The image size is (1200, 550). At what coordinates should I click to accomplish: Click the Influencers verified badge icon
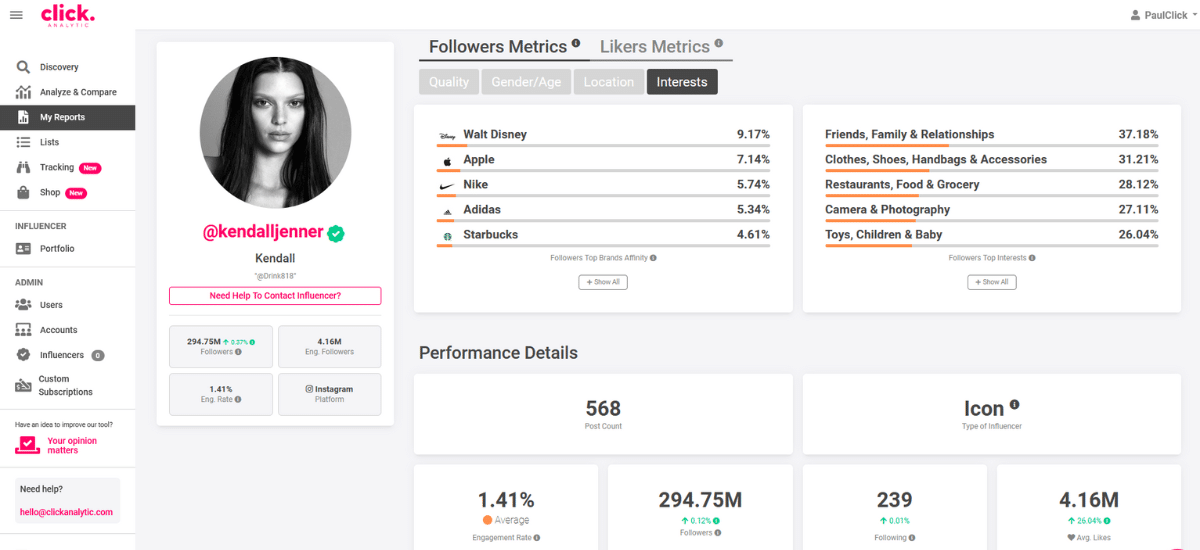[x=23, y=355]
